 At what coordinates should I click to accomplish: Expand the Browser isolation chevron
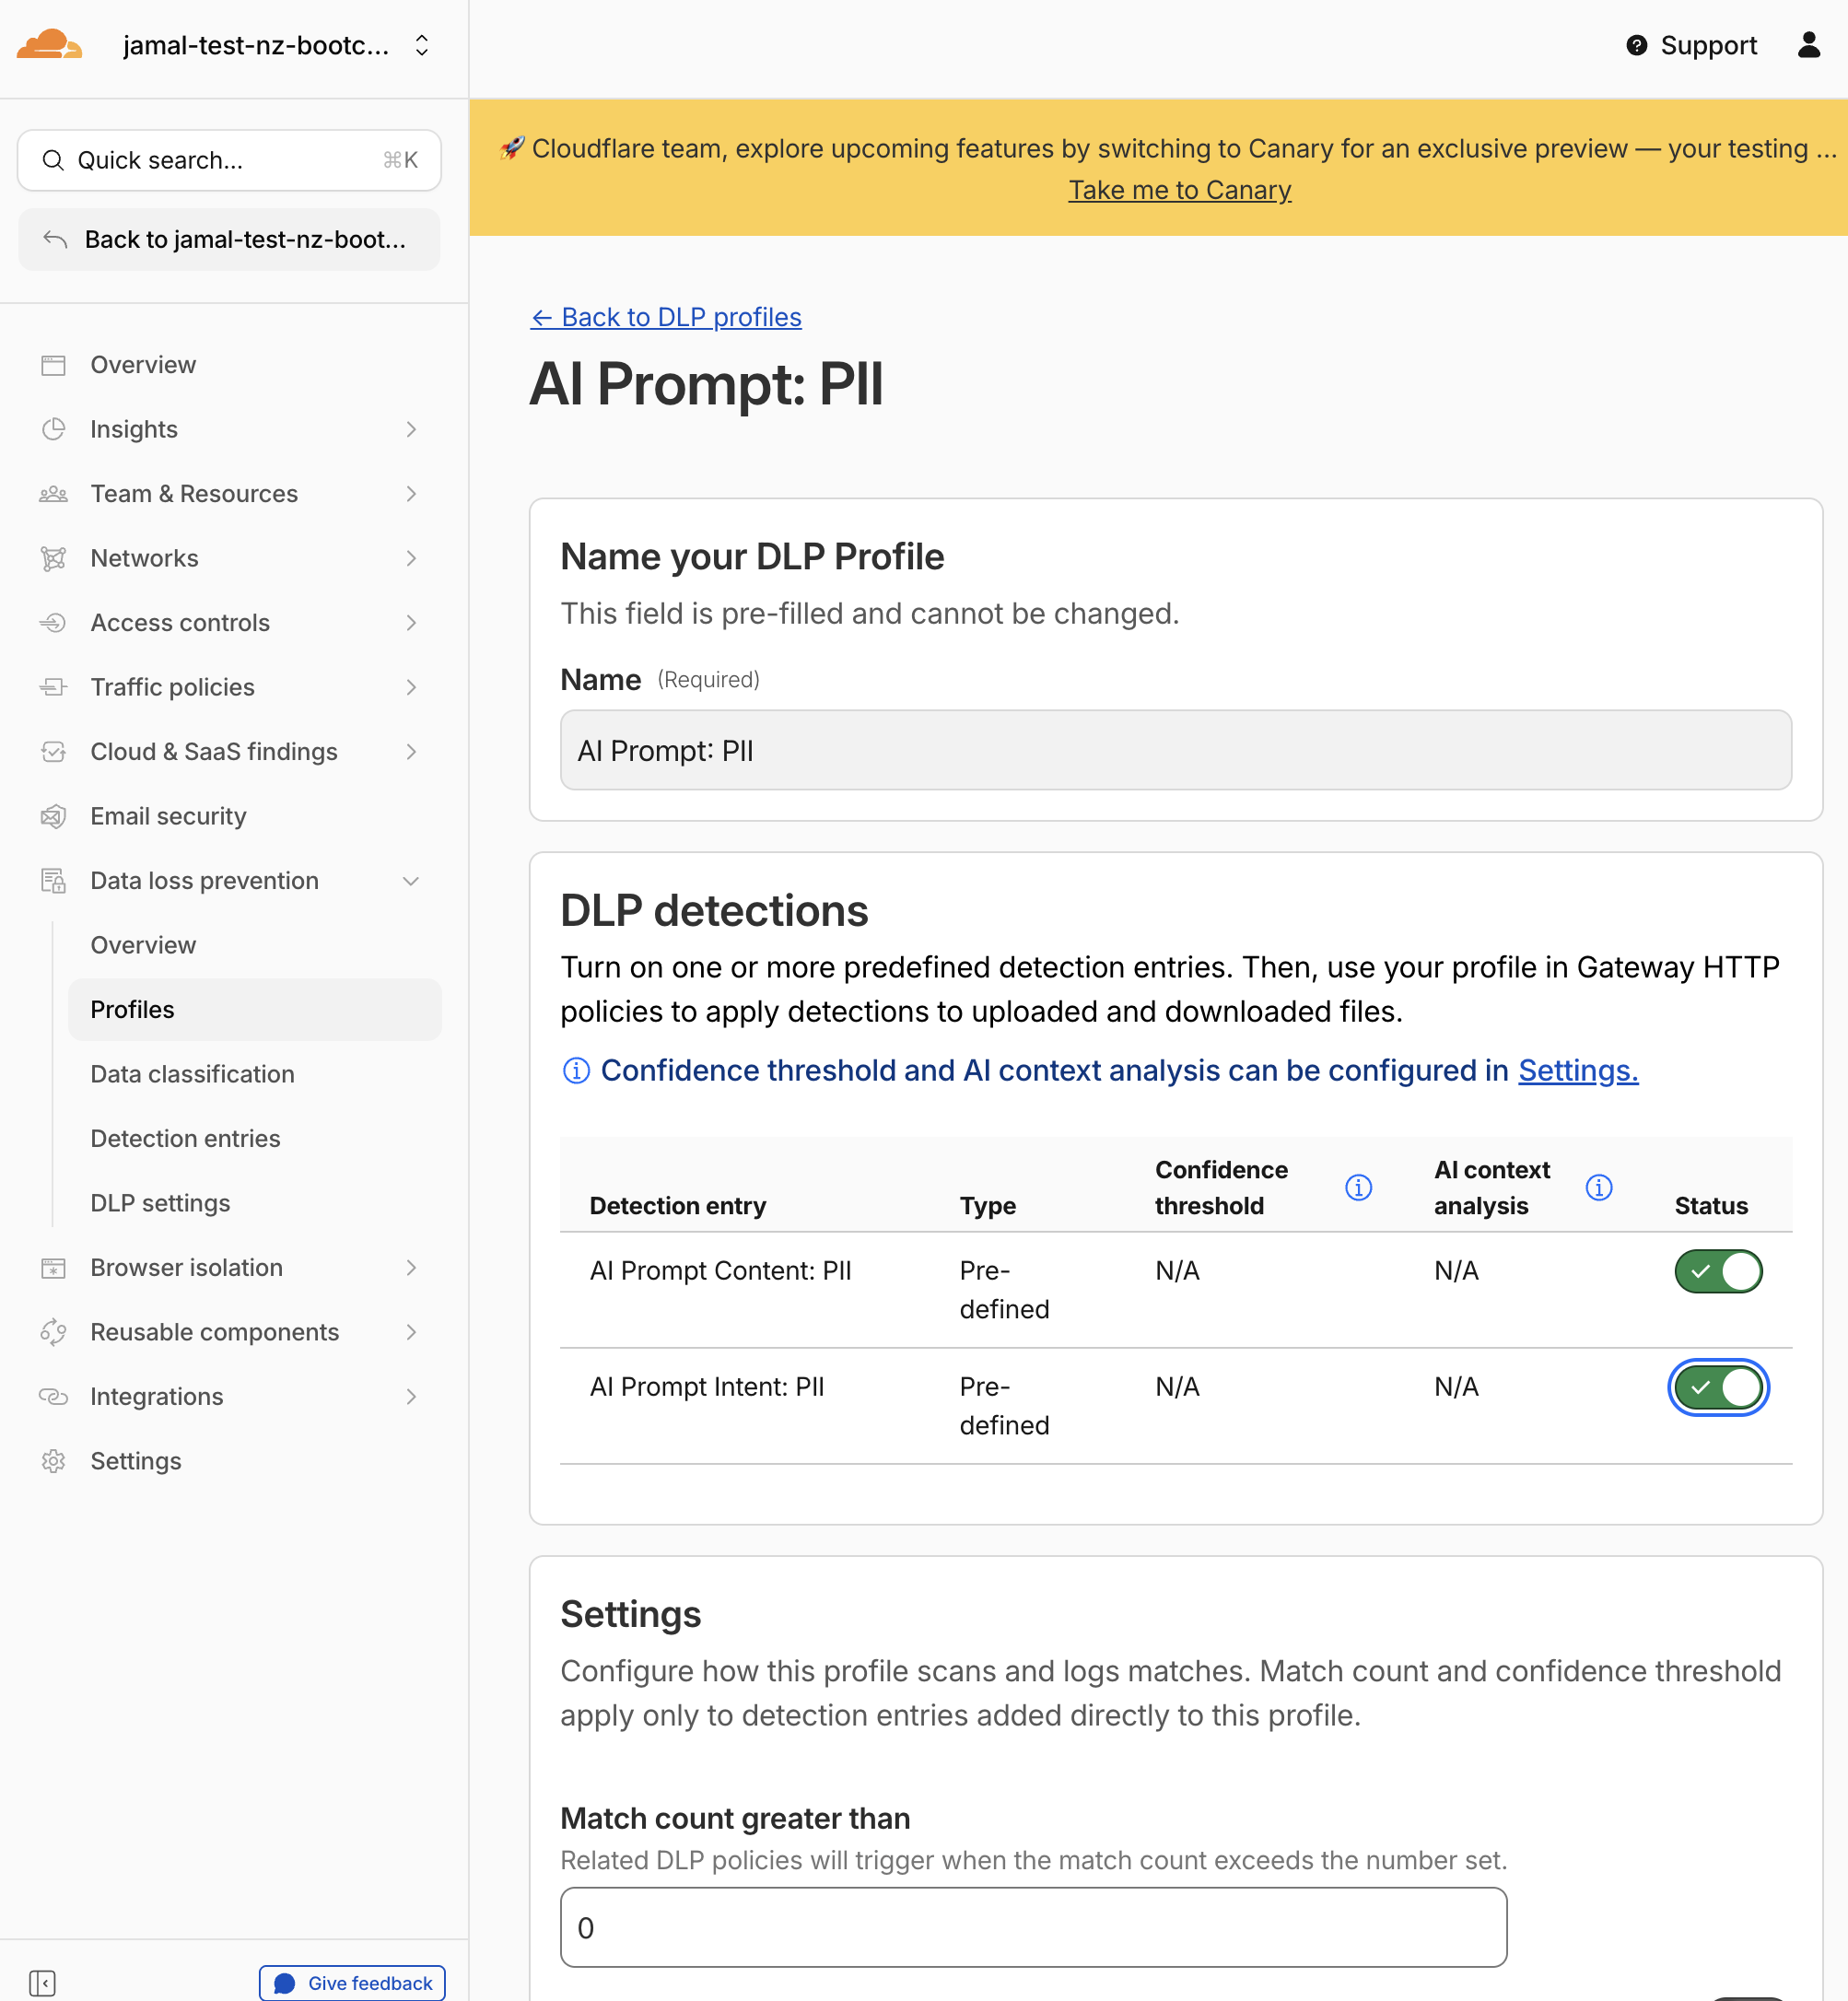(411, 1268)
